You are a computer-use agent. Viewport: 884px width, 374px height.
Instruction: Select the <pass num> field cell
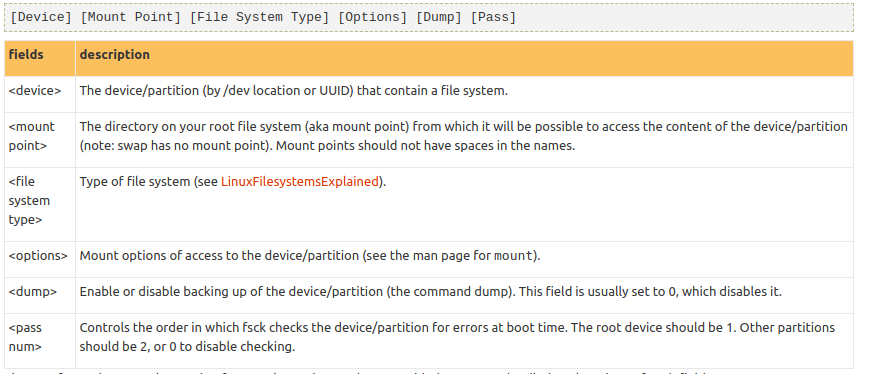click(x=40, y=341)
